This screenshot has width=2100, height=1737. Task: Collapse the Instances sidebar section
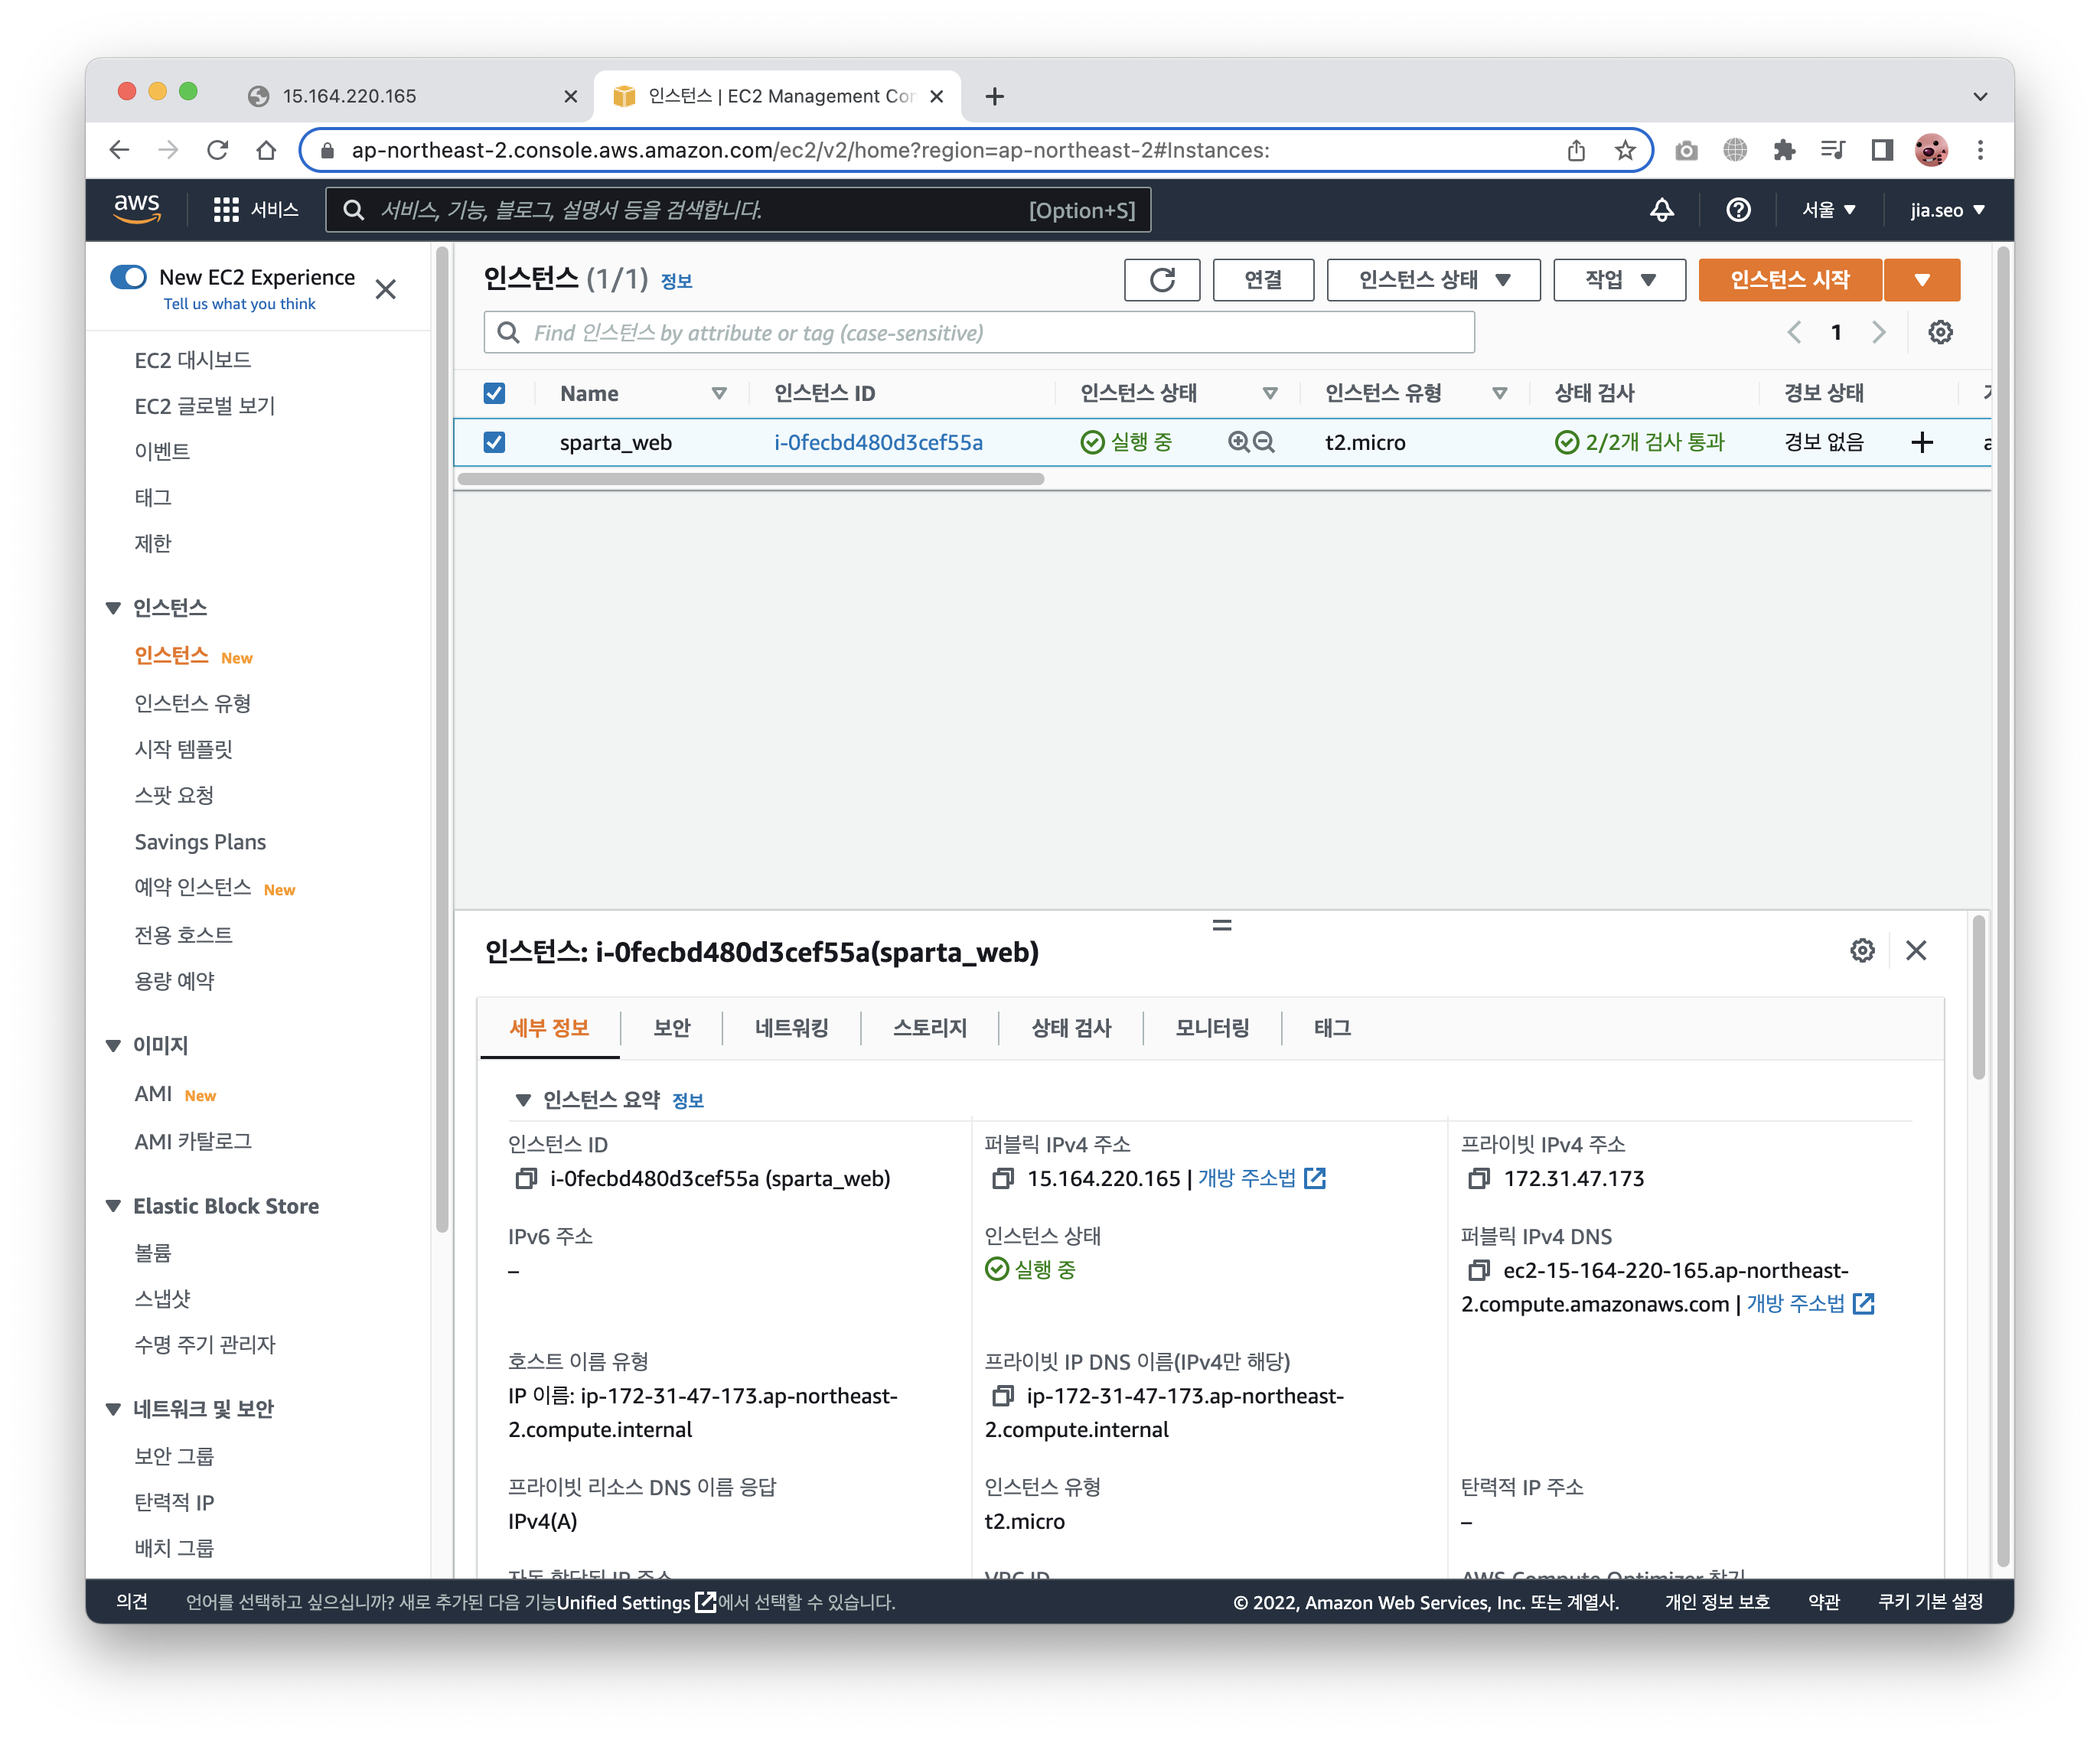(x=113, y=608)
